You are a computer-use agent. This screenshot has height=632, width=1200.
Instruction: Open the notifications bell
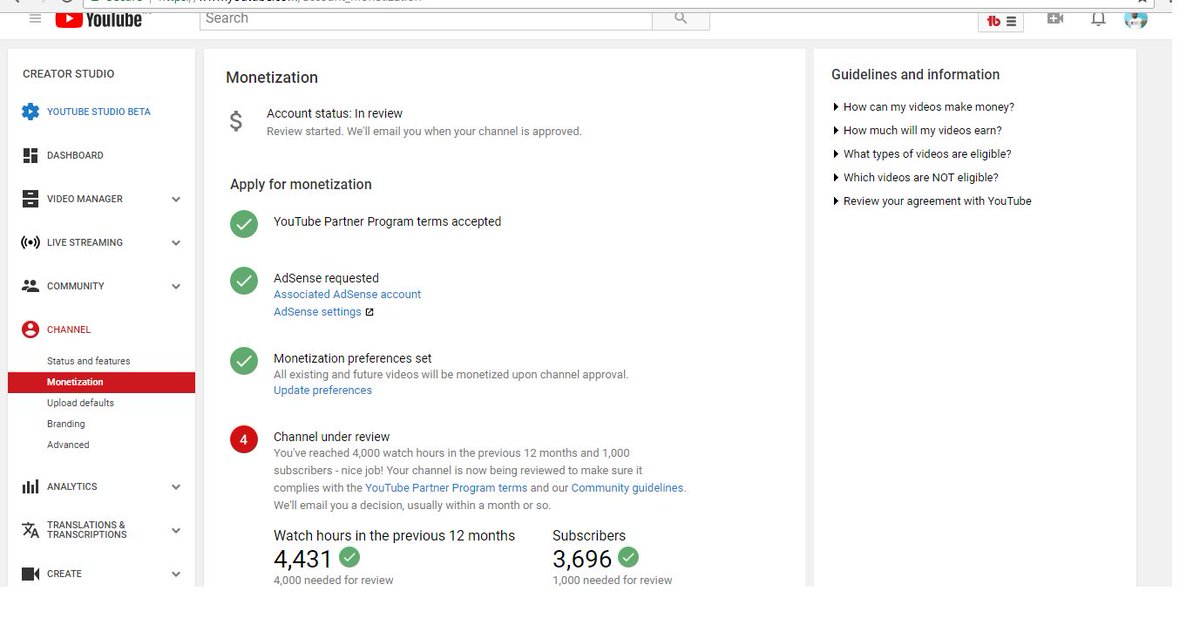tap(1098, 18)
